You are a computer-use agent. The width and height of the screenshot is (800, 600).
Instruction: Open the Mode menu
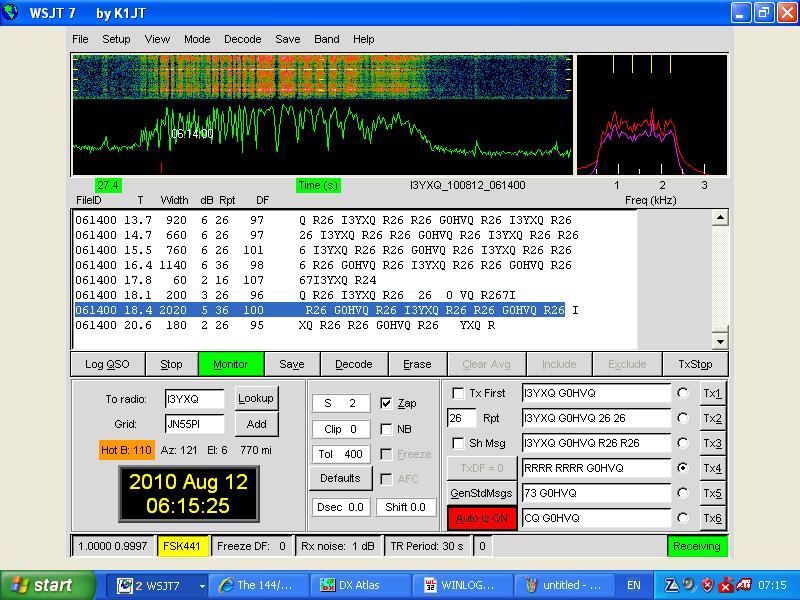coord(197,39)
